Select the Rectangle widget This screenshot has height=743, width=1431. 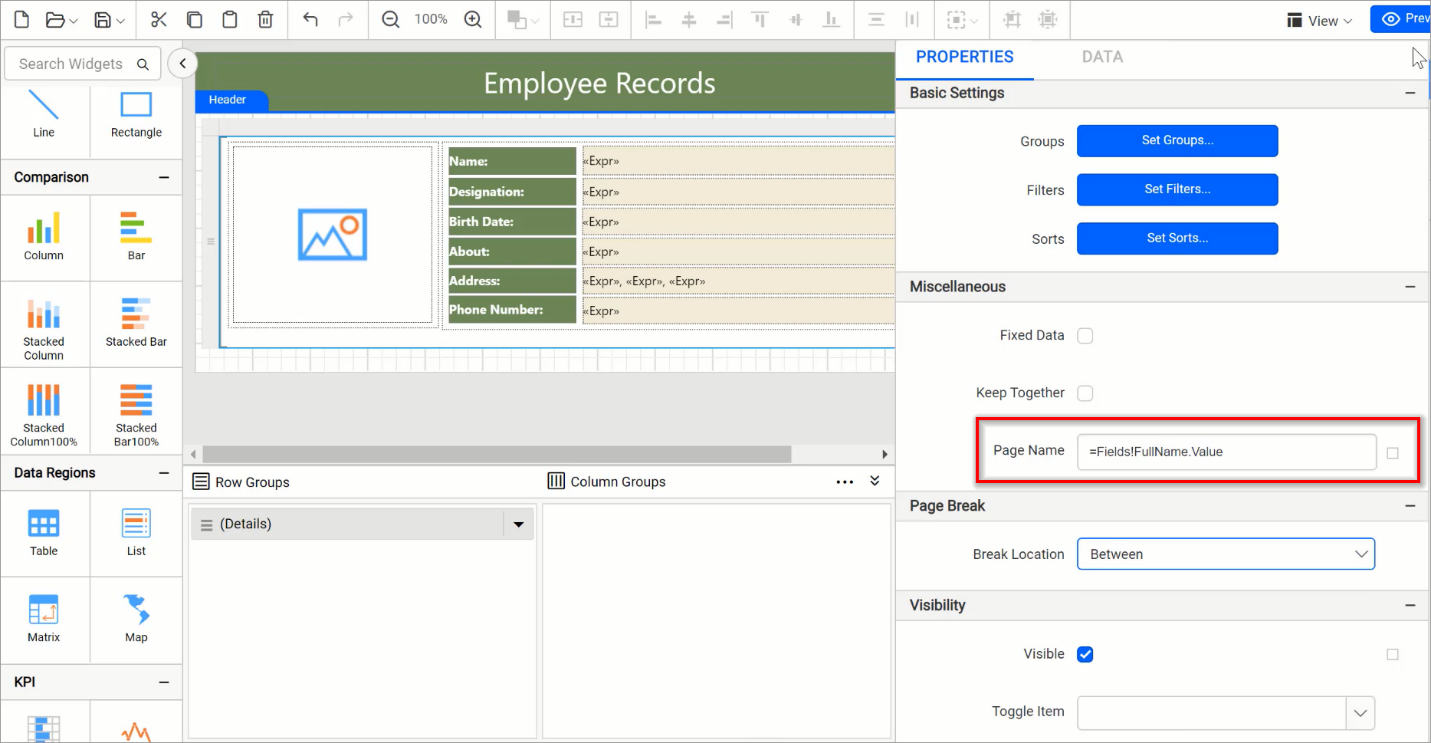pyautogui.click(x=136, y=114)
